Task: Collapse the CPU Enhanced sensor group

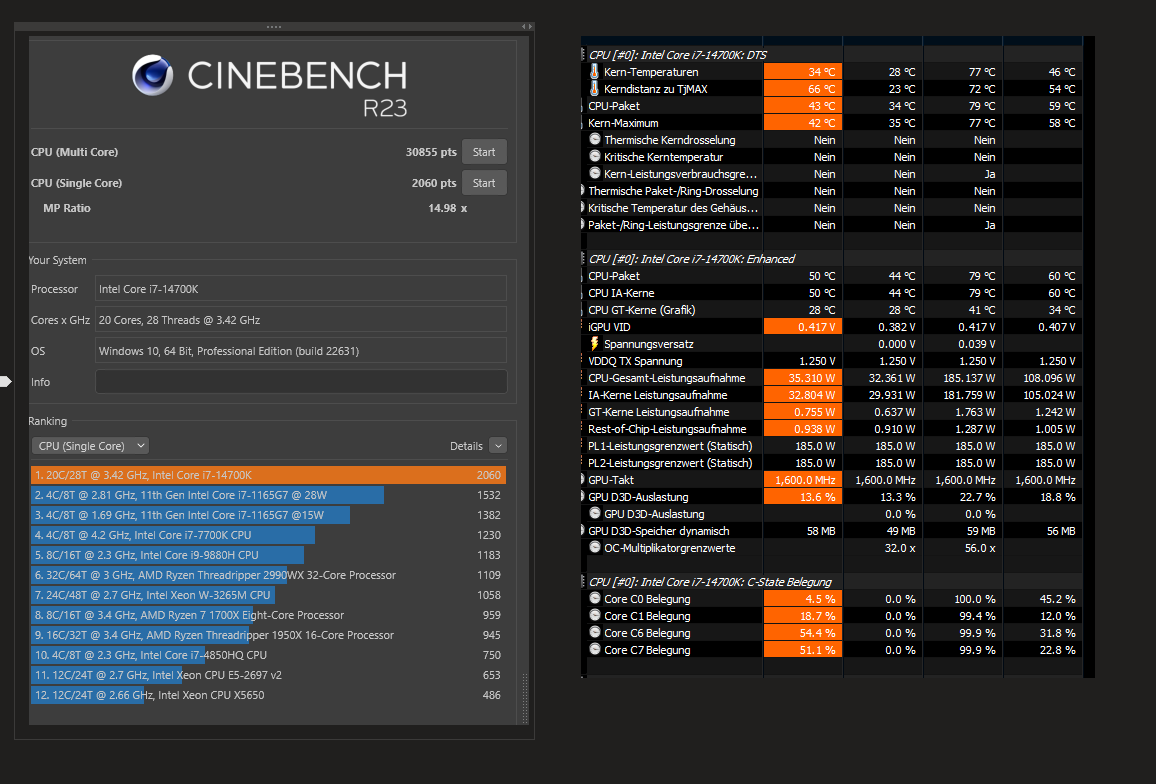Action: [x=583, y=259]
